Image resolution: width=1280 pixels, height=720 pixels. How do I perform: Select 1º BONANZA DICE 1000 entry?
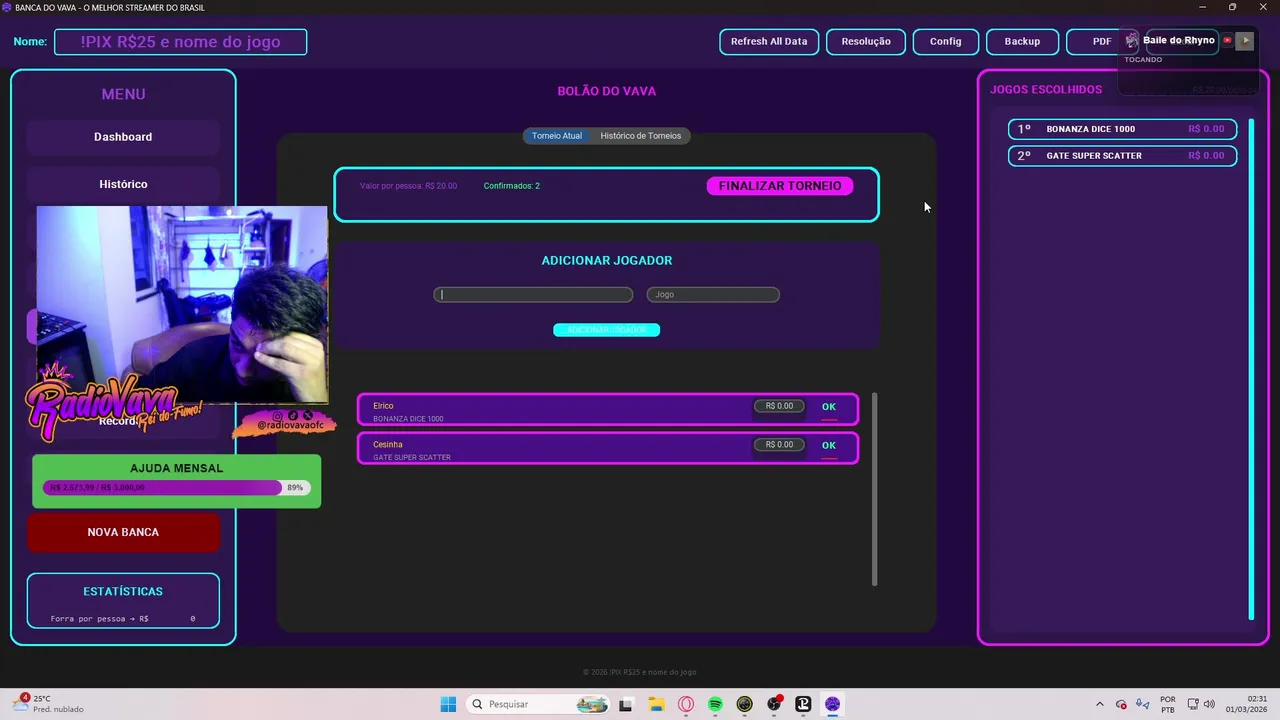[1122, 129]
